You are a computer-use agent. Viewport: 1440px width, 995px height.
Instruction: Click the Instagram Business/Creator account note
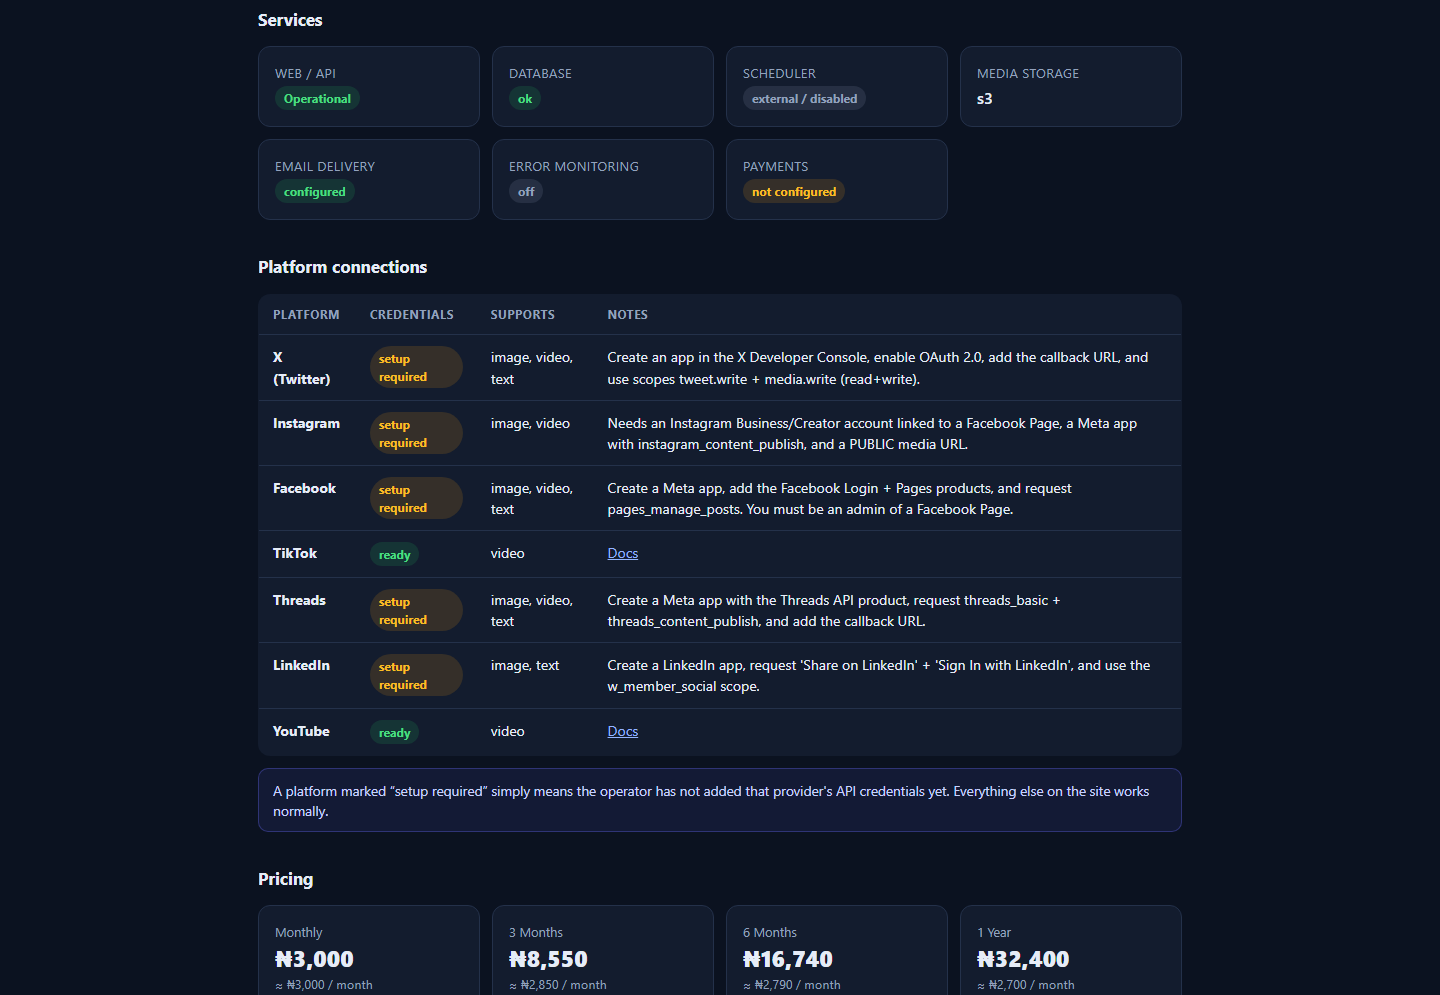(x=872, y=434)
